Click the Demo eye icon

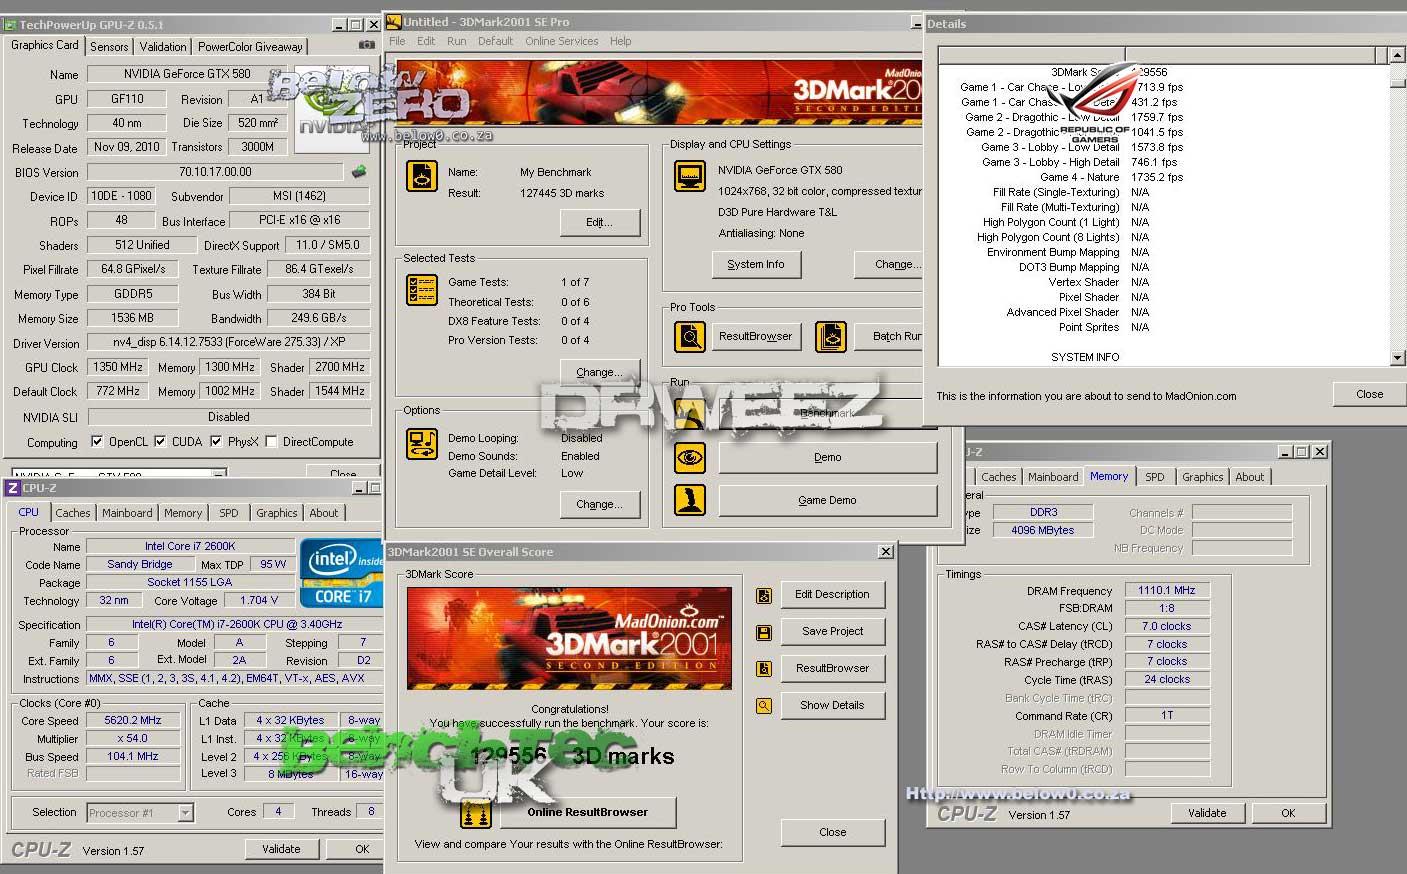[x=690, y=458]
